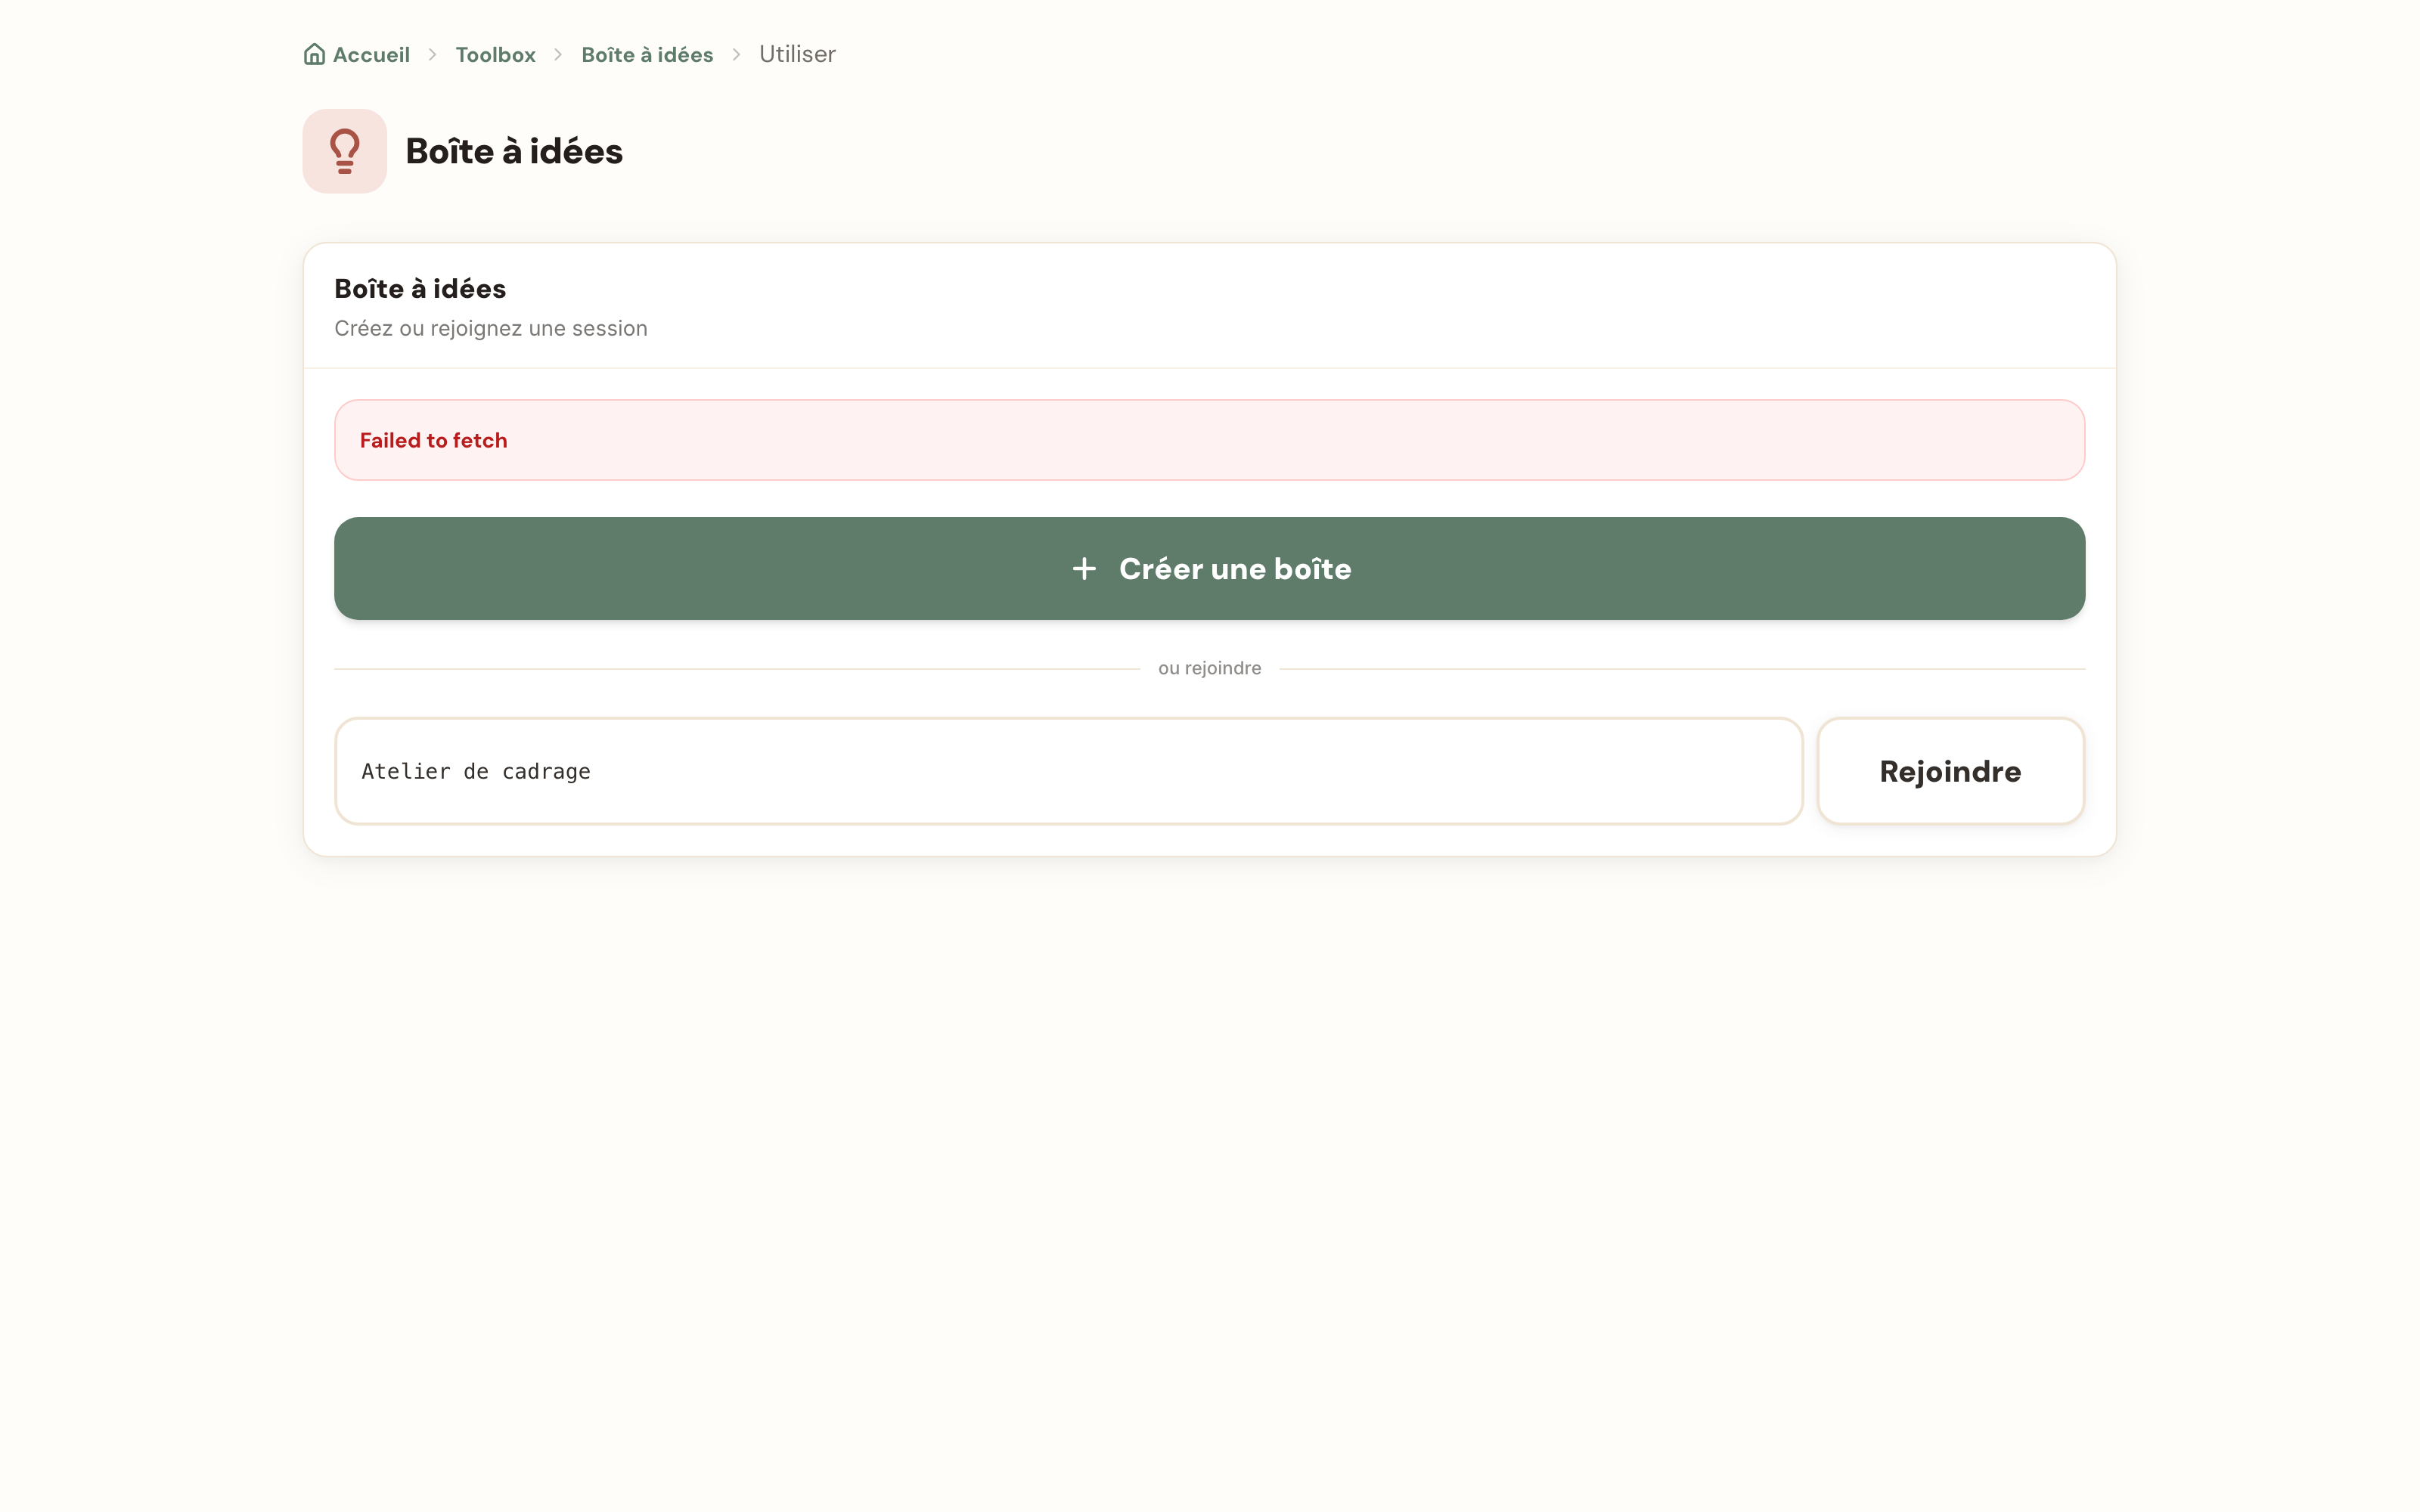
Task: Open the Toolbox breadcrumb link
Action: pyautogui.click(x=495, y=55)
